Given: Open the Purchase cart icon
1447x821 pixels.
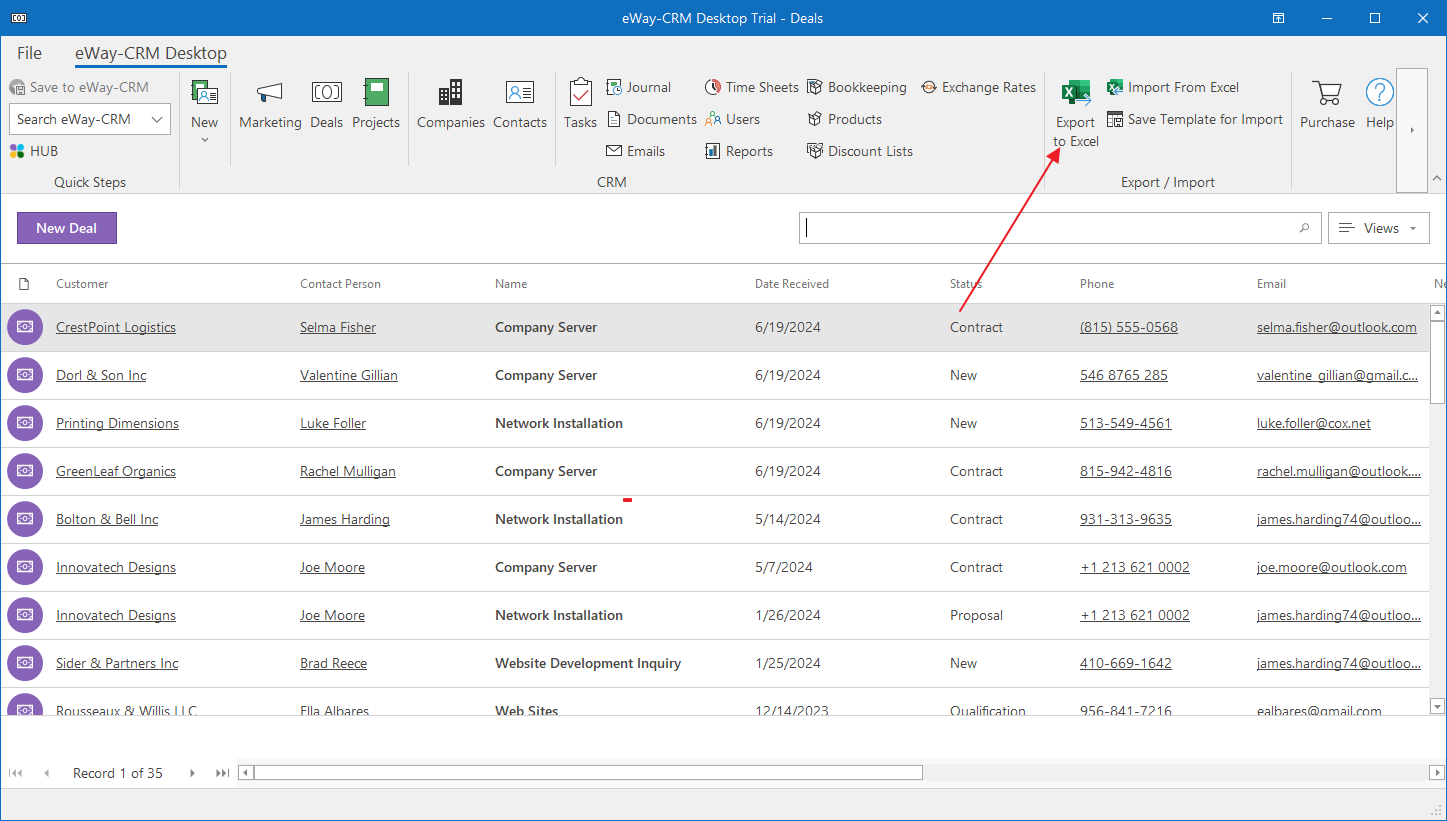Looking at the screenshot, I should [x=1328, y=105].
